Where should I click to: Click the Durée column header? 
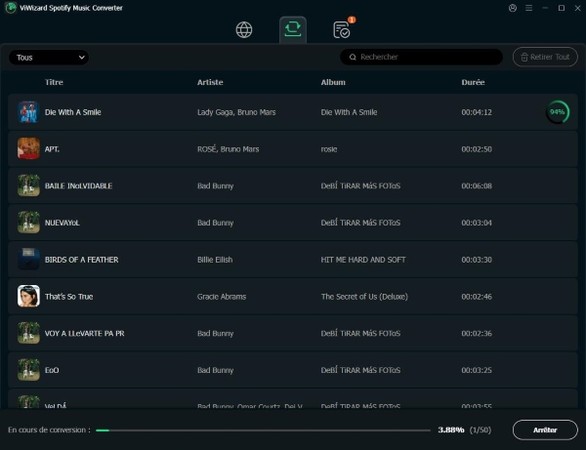(x=473, y=82)
